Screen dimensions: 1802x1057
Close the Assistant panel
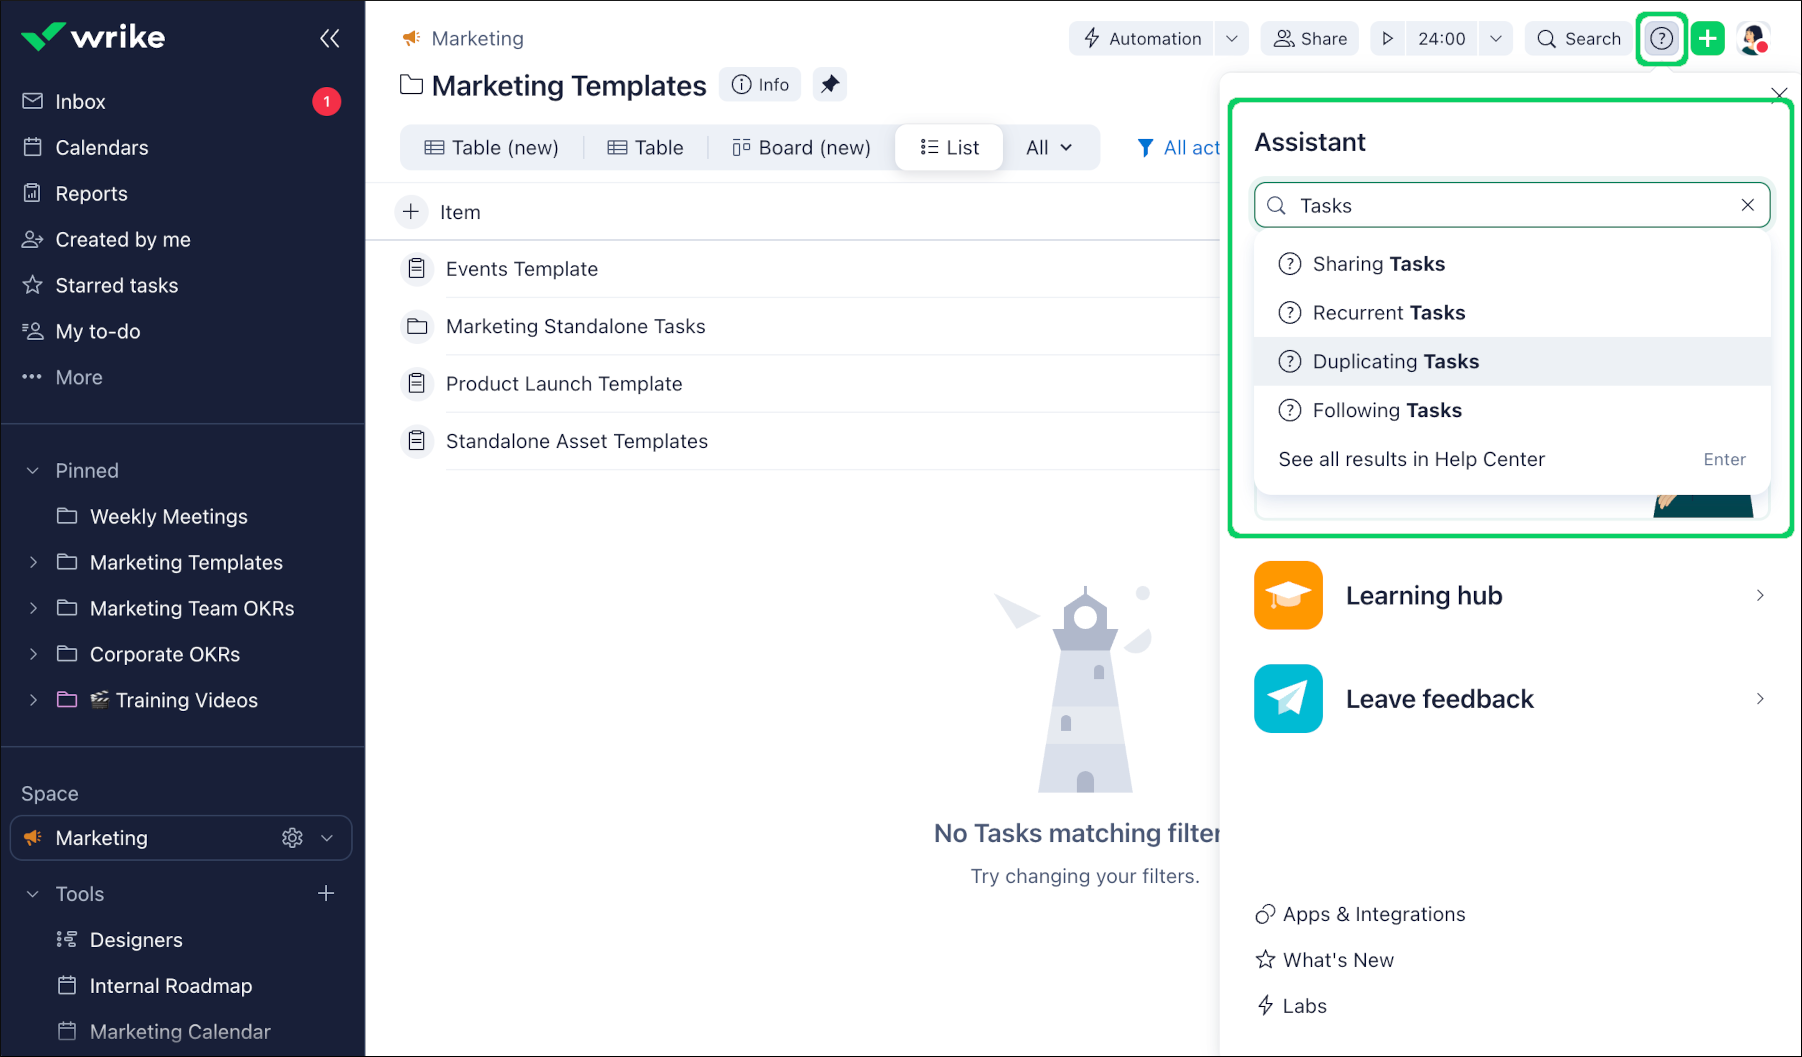click(1779, 94)
